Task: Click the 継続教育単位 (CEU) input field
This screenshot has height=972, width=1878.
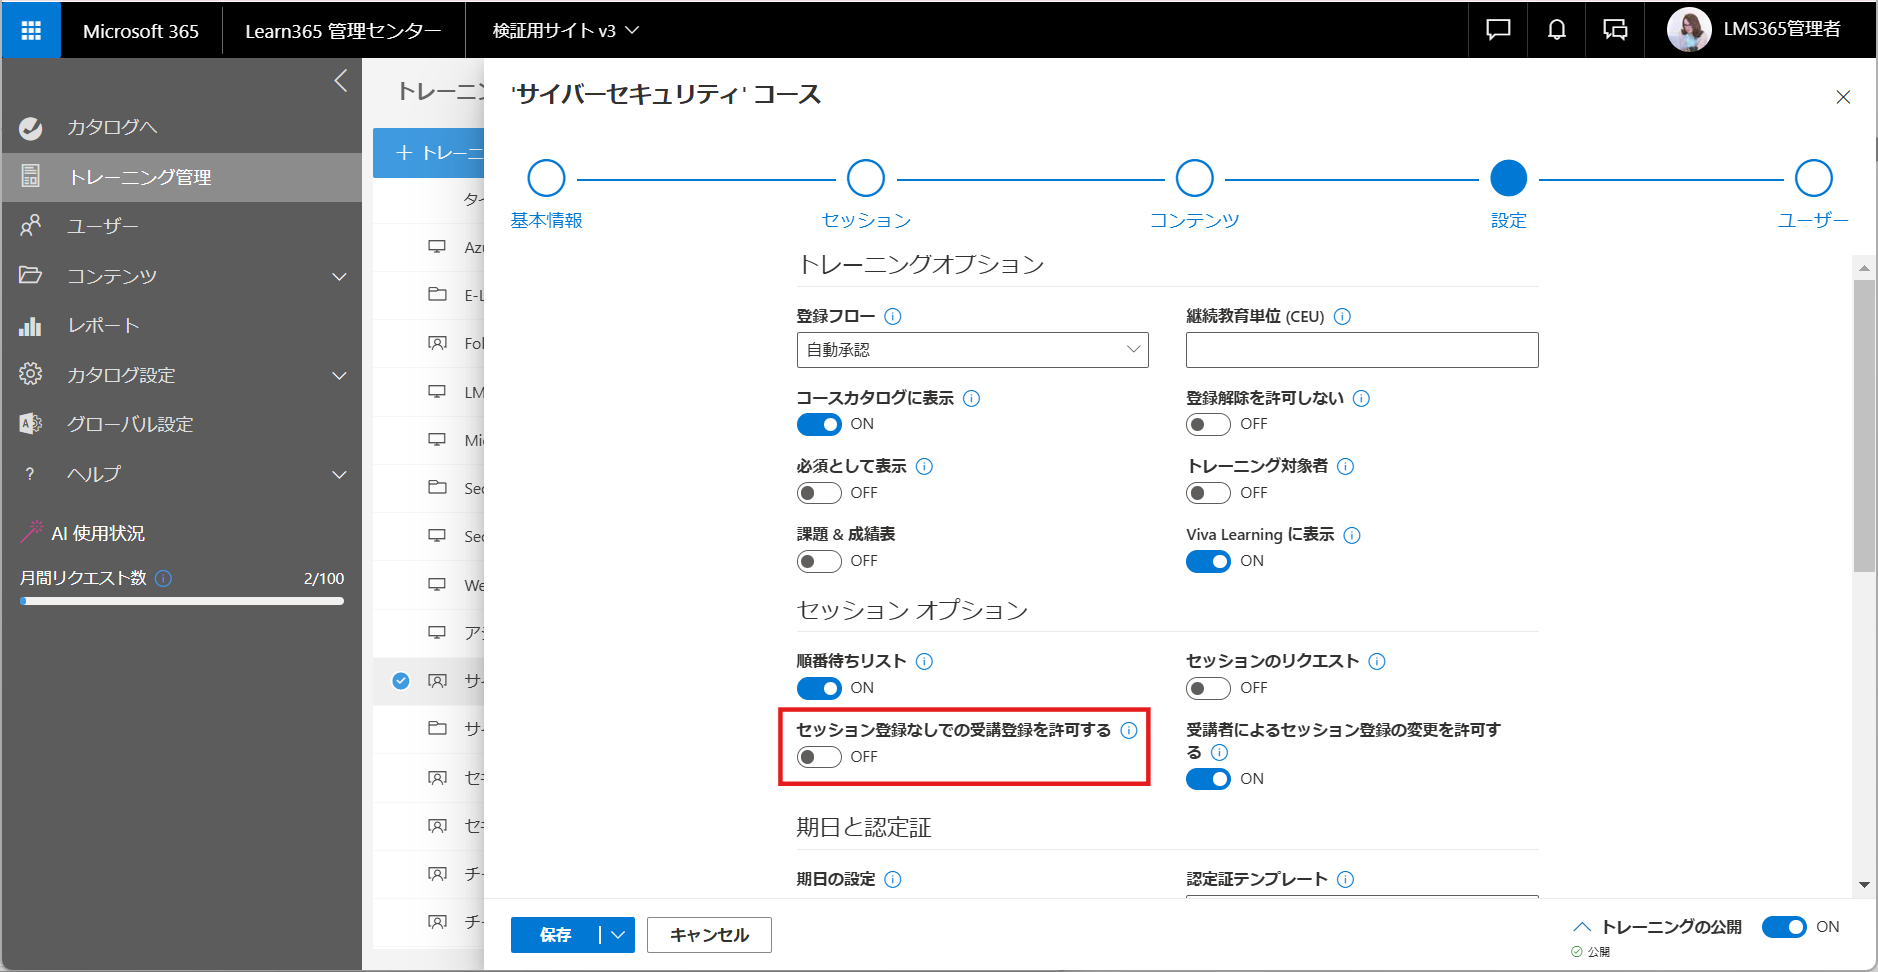Action: [x=1362, y=350]
